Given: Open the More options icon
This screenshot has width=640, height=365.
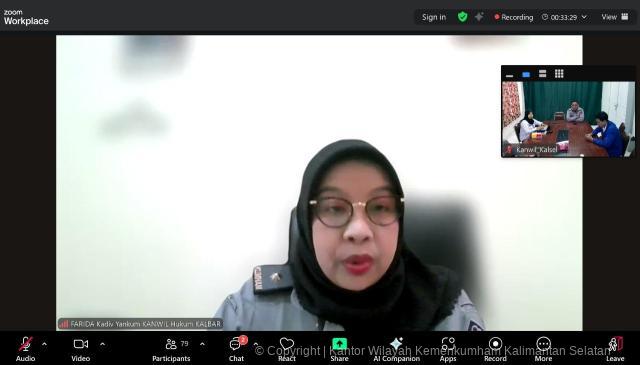Looking at the screenshot, I should (x=544, y=344).
